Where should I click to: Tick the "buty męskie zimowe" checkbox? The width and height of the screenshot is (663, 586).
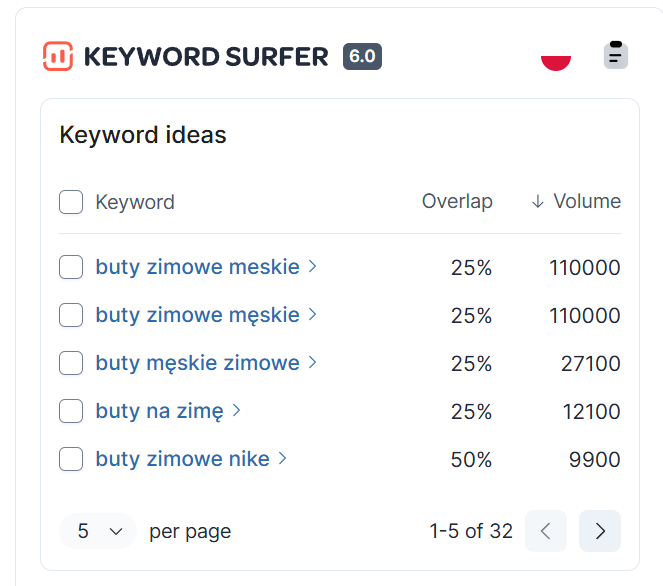click(71, 363)
